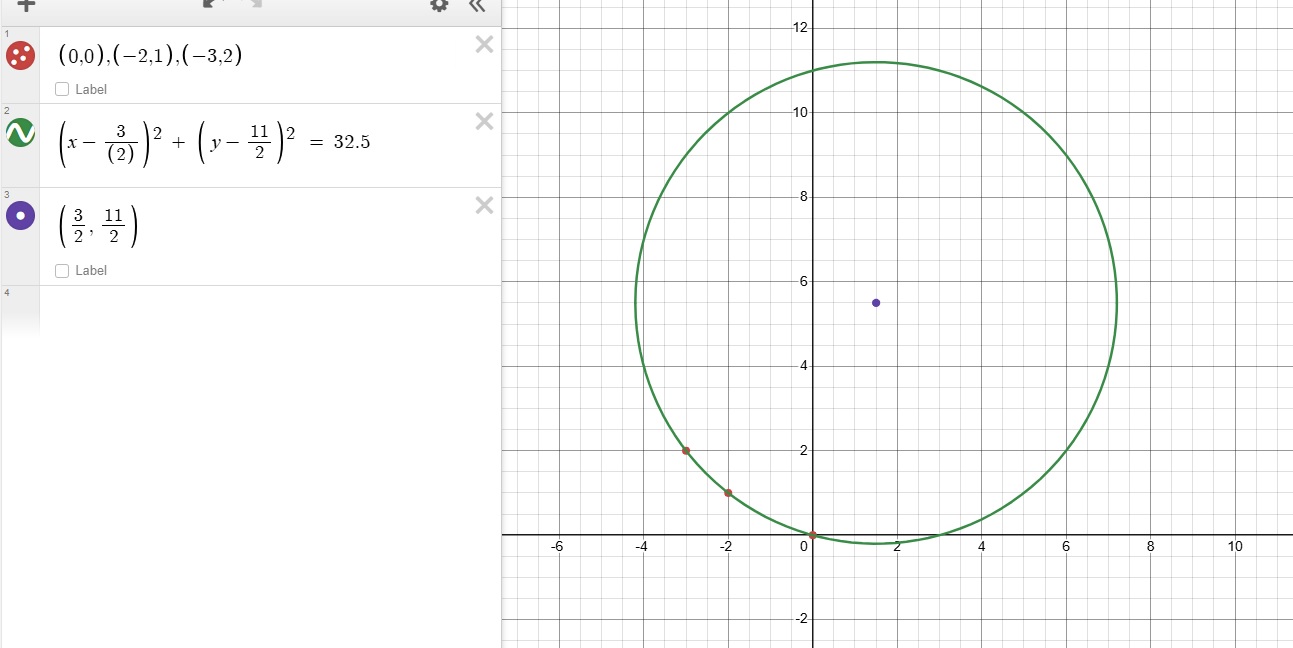Viewport: 1293px width, 648px height.
Task: Enable the Label checkbox for expression 1
Action: [x=62, y=89]
